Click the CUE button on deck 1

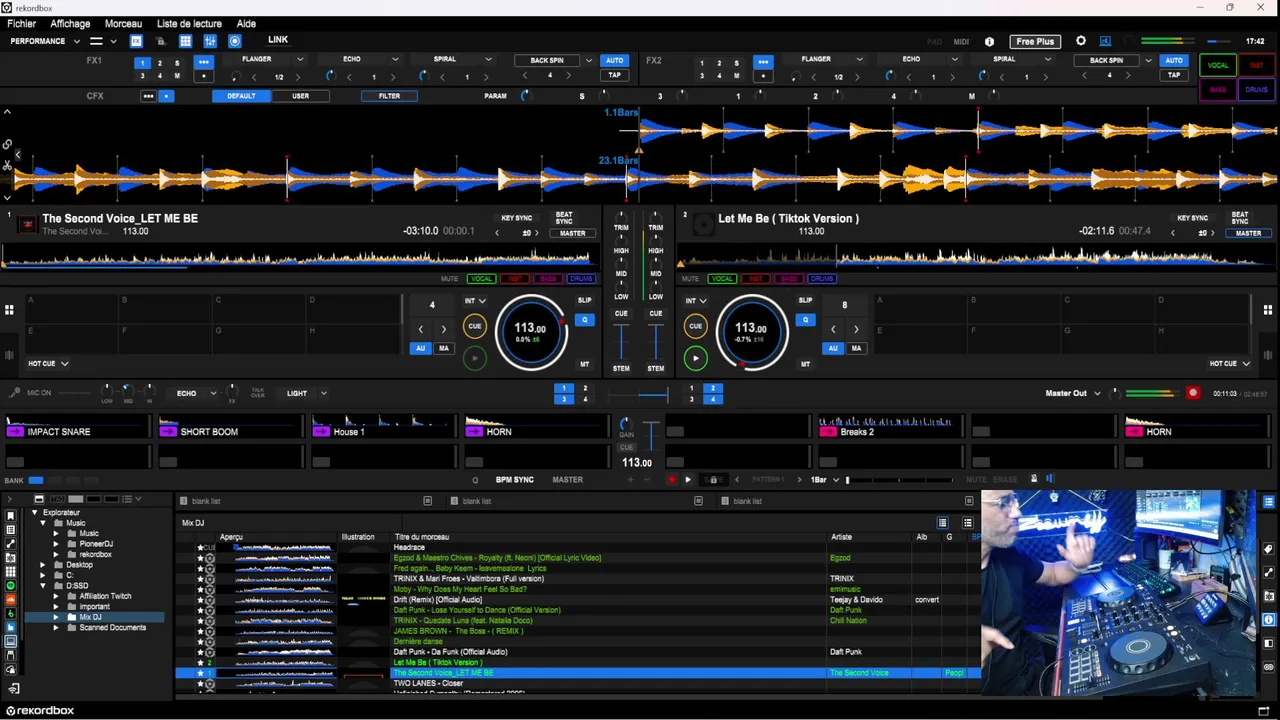pos(475,326)
